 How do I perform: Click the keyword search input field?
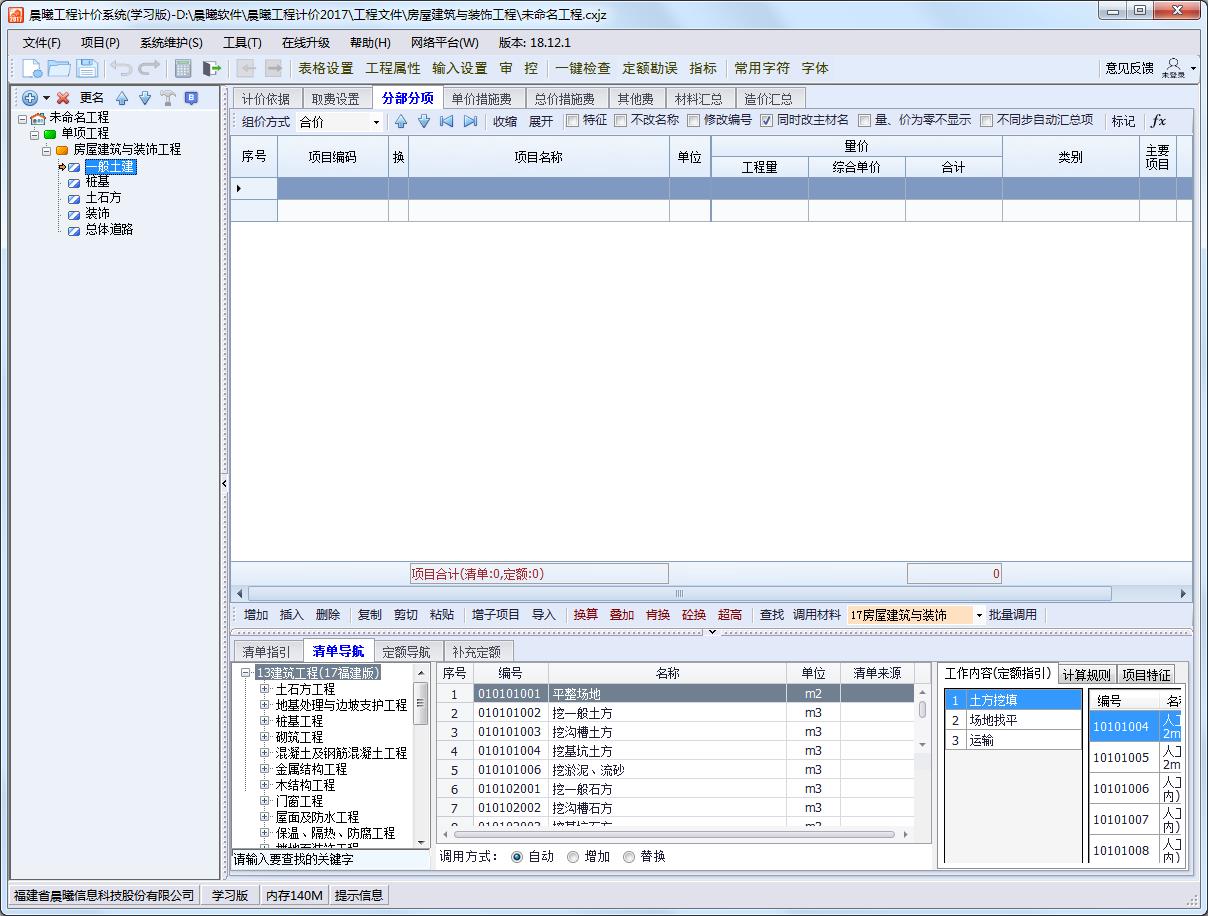pos(329,859)
